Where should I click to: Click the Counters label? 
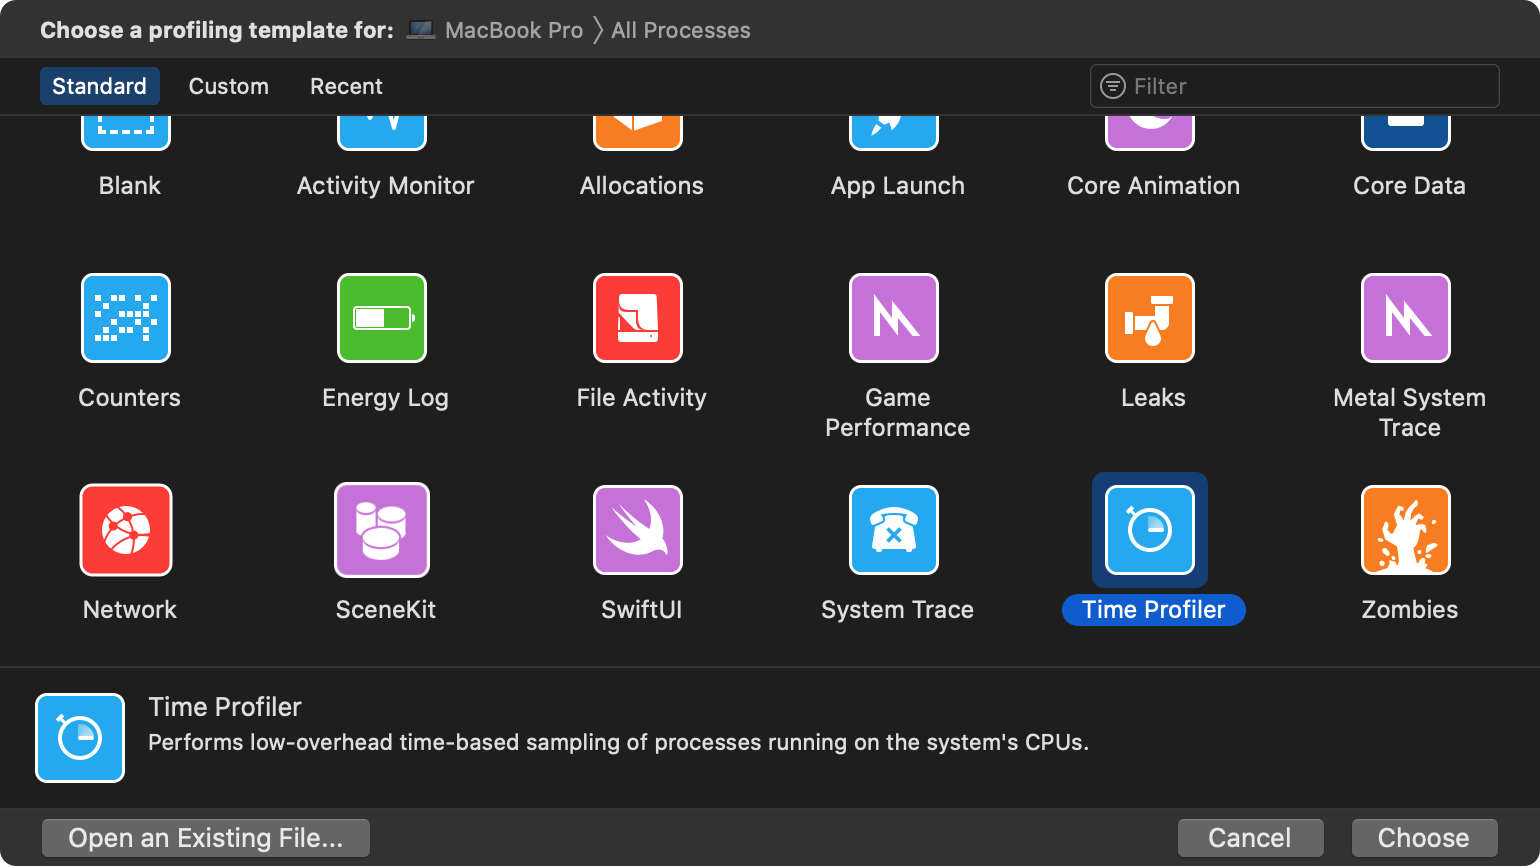[x=130, y=398]
